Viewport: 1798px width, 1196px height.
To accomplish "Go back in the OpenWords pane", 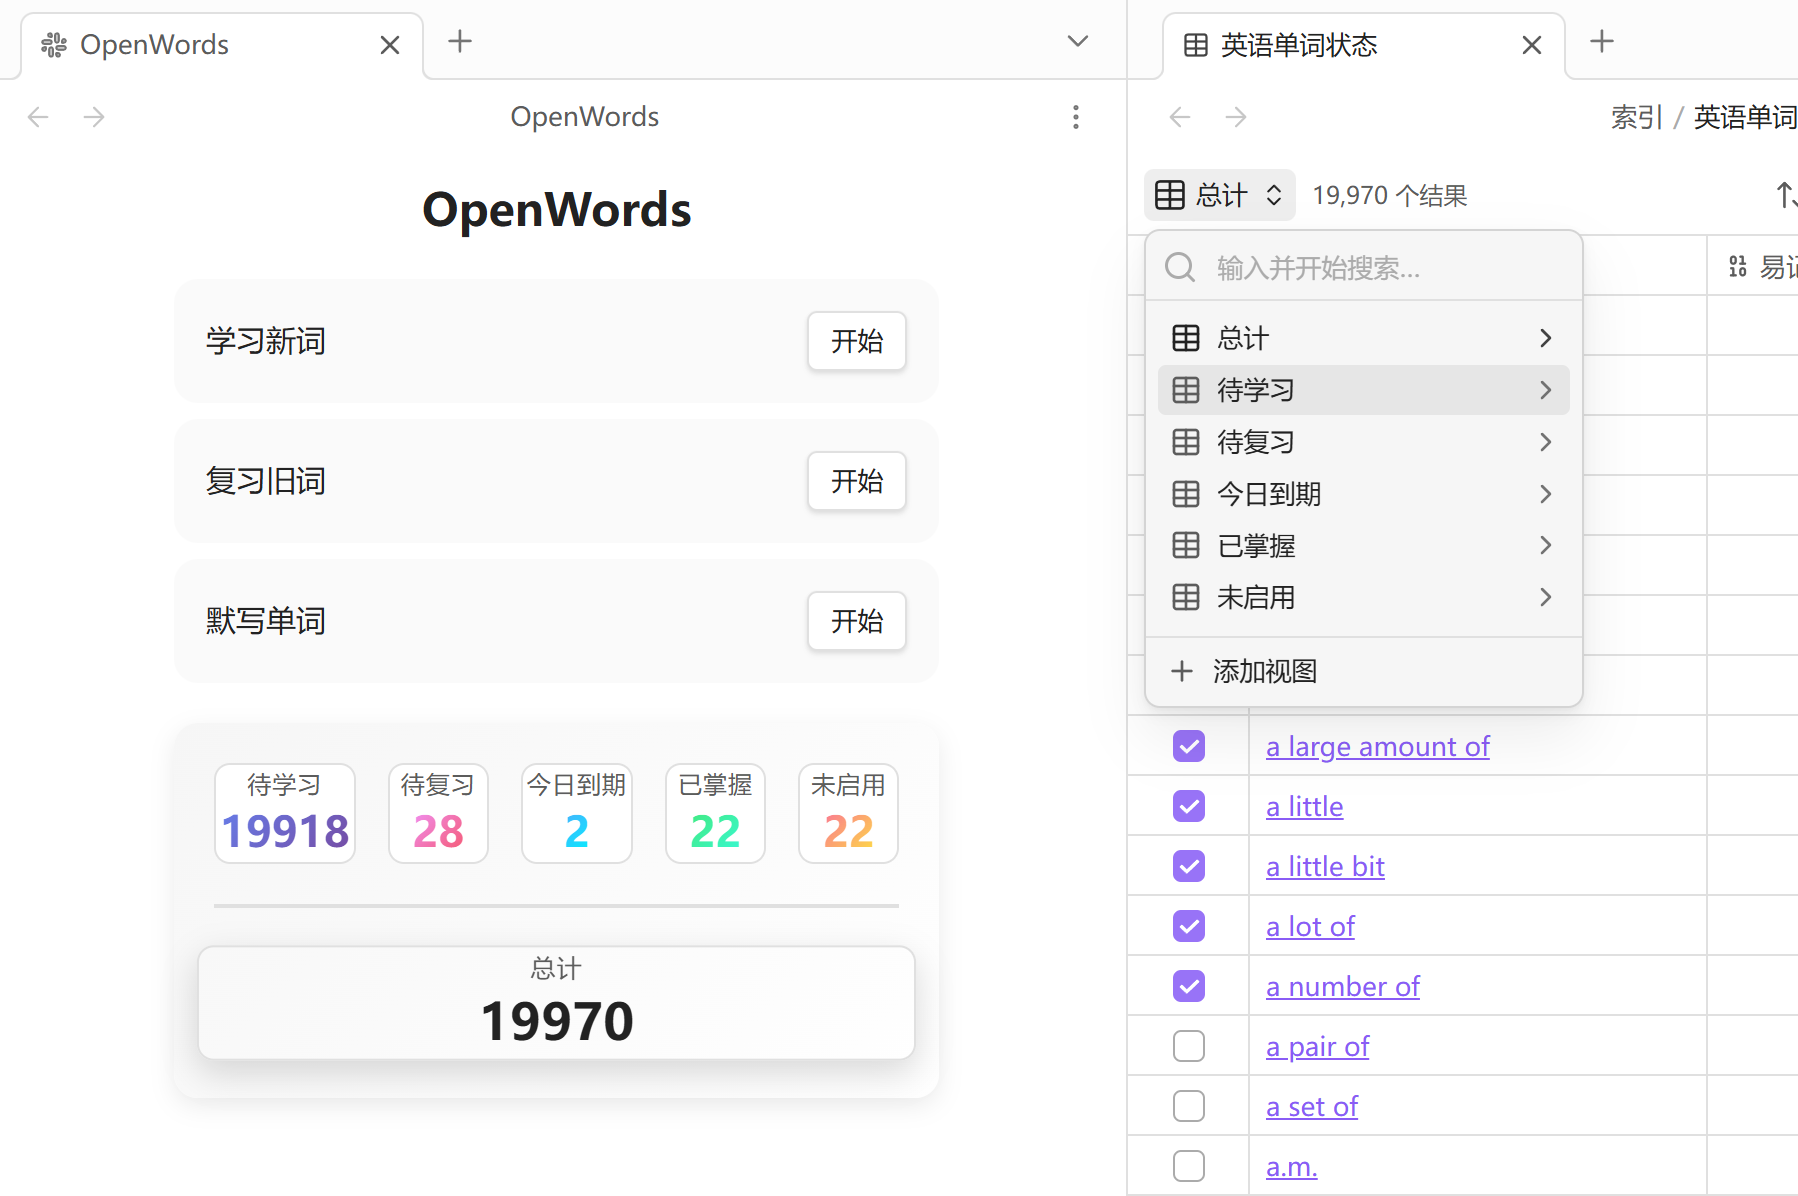I will [38, 117].
